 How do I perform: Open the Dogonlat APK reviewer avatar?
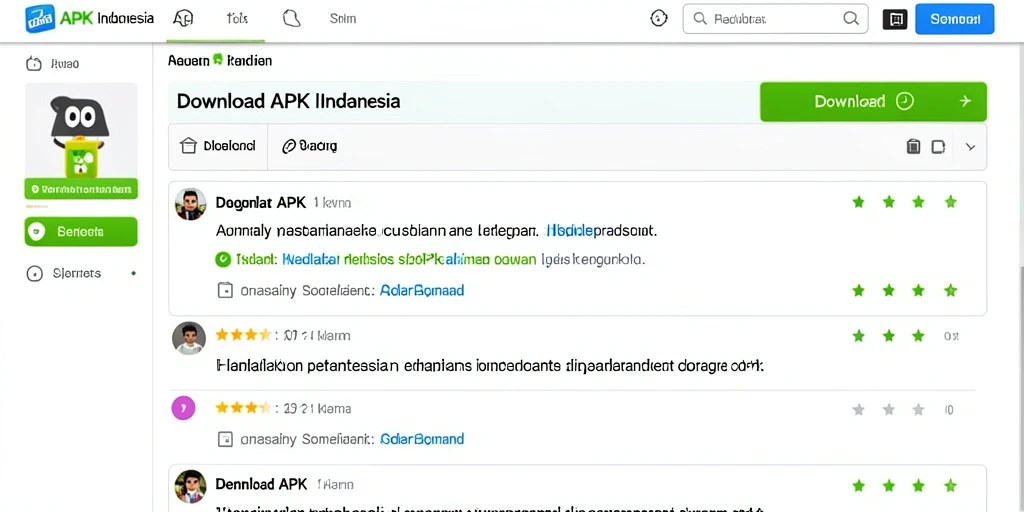coord(191,204)
